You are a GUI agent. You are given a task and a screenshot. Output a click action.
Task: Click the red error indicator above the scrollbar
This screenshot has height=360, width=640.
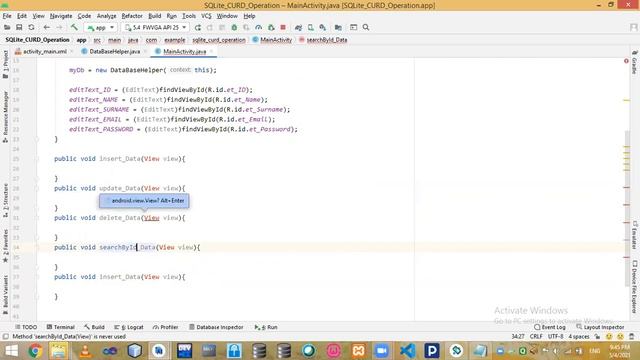(x=626, y=61)
